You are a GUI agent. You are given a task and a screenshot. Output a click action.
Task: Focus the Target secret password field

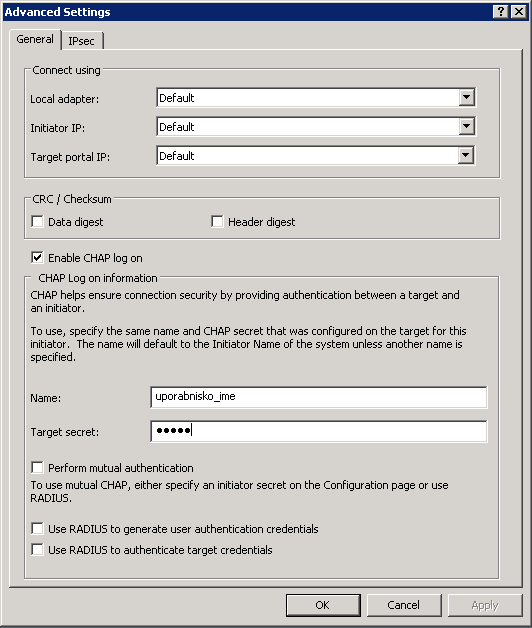319,431
